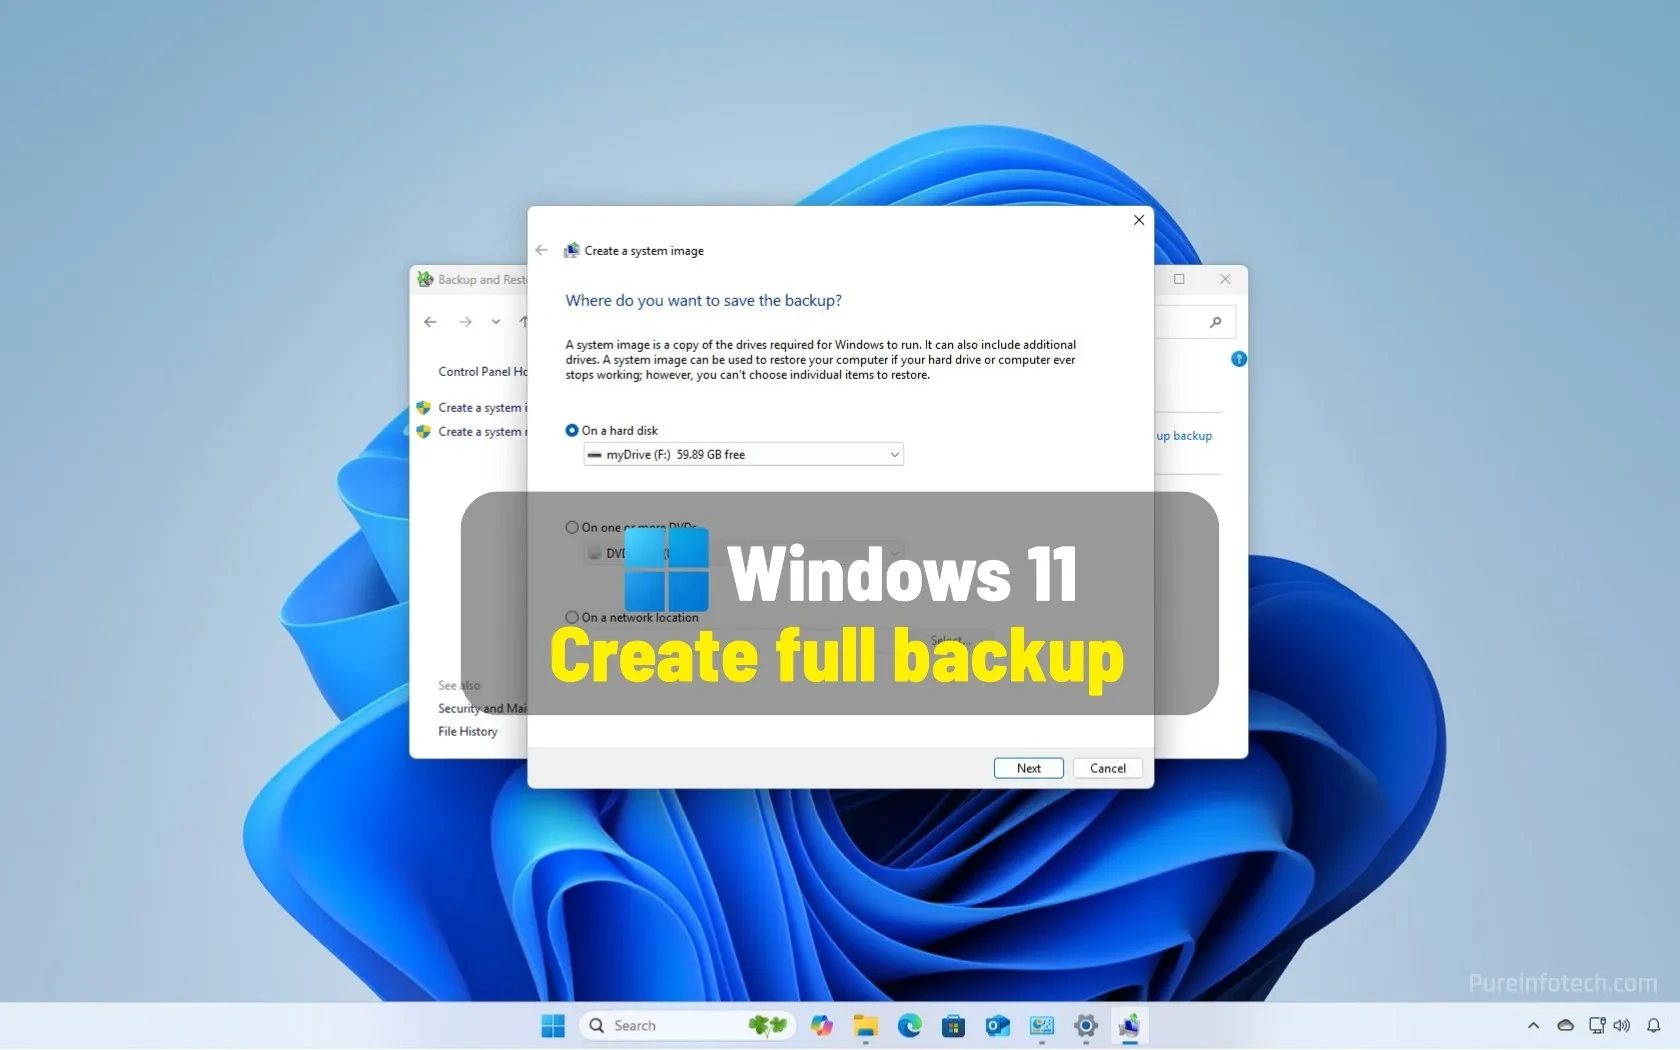Screen dimensions: 1680x1050
Task: Open Outlook from the taskbar
Action: [x=997, y=1025]
